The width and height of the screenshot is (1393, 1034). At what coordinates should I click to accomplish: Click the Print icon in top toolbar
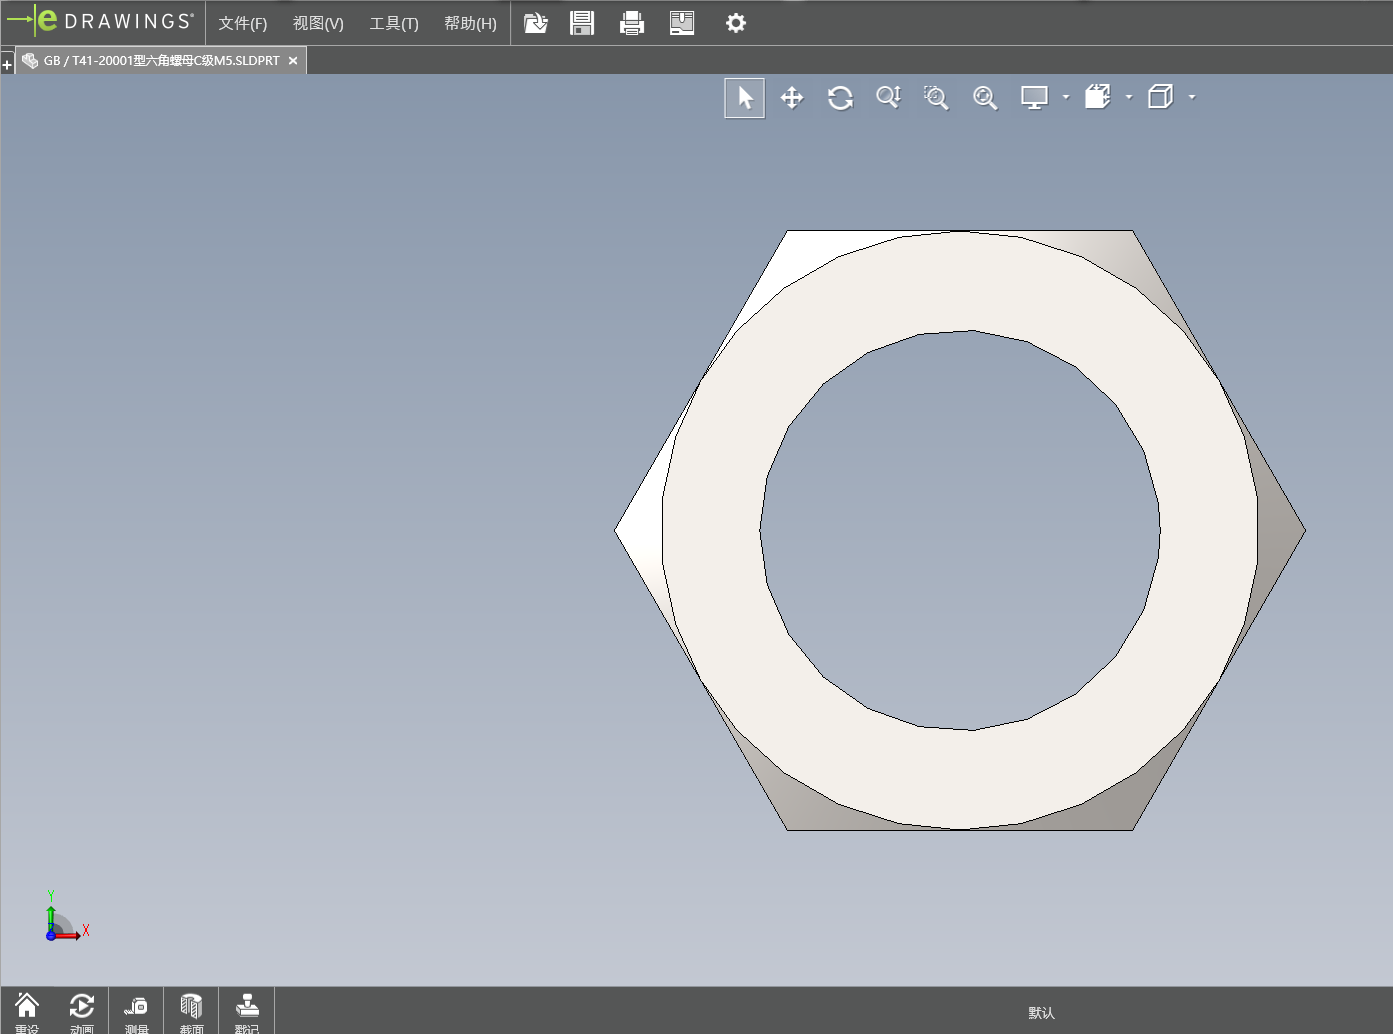(632, 23)
